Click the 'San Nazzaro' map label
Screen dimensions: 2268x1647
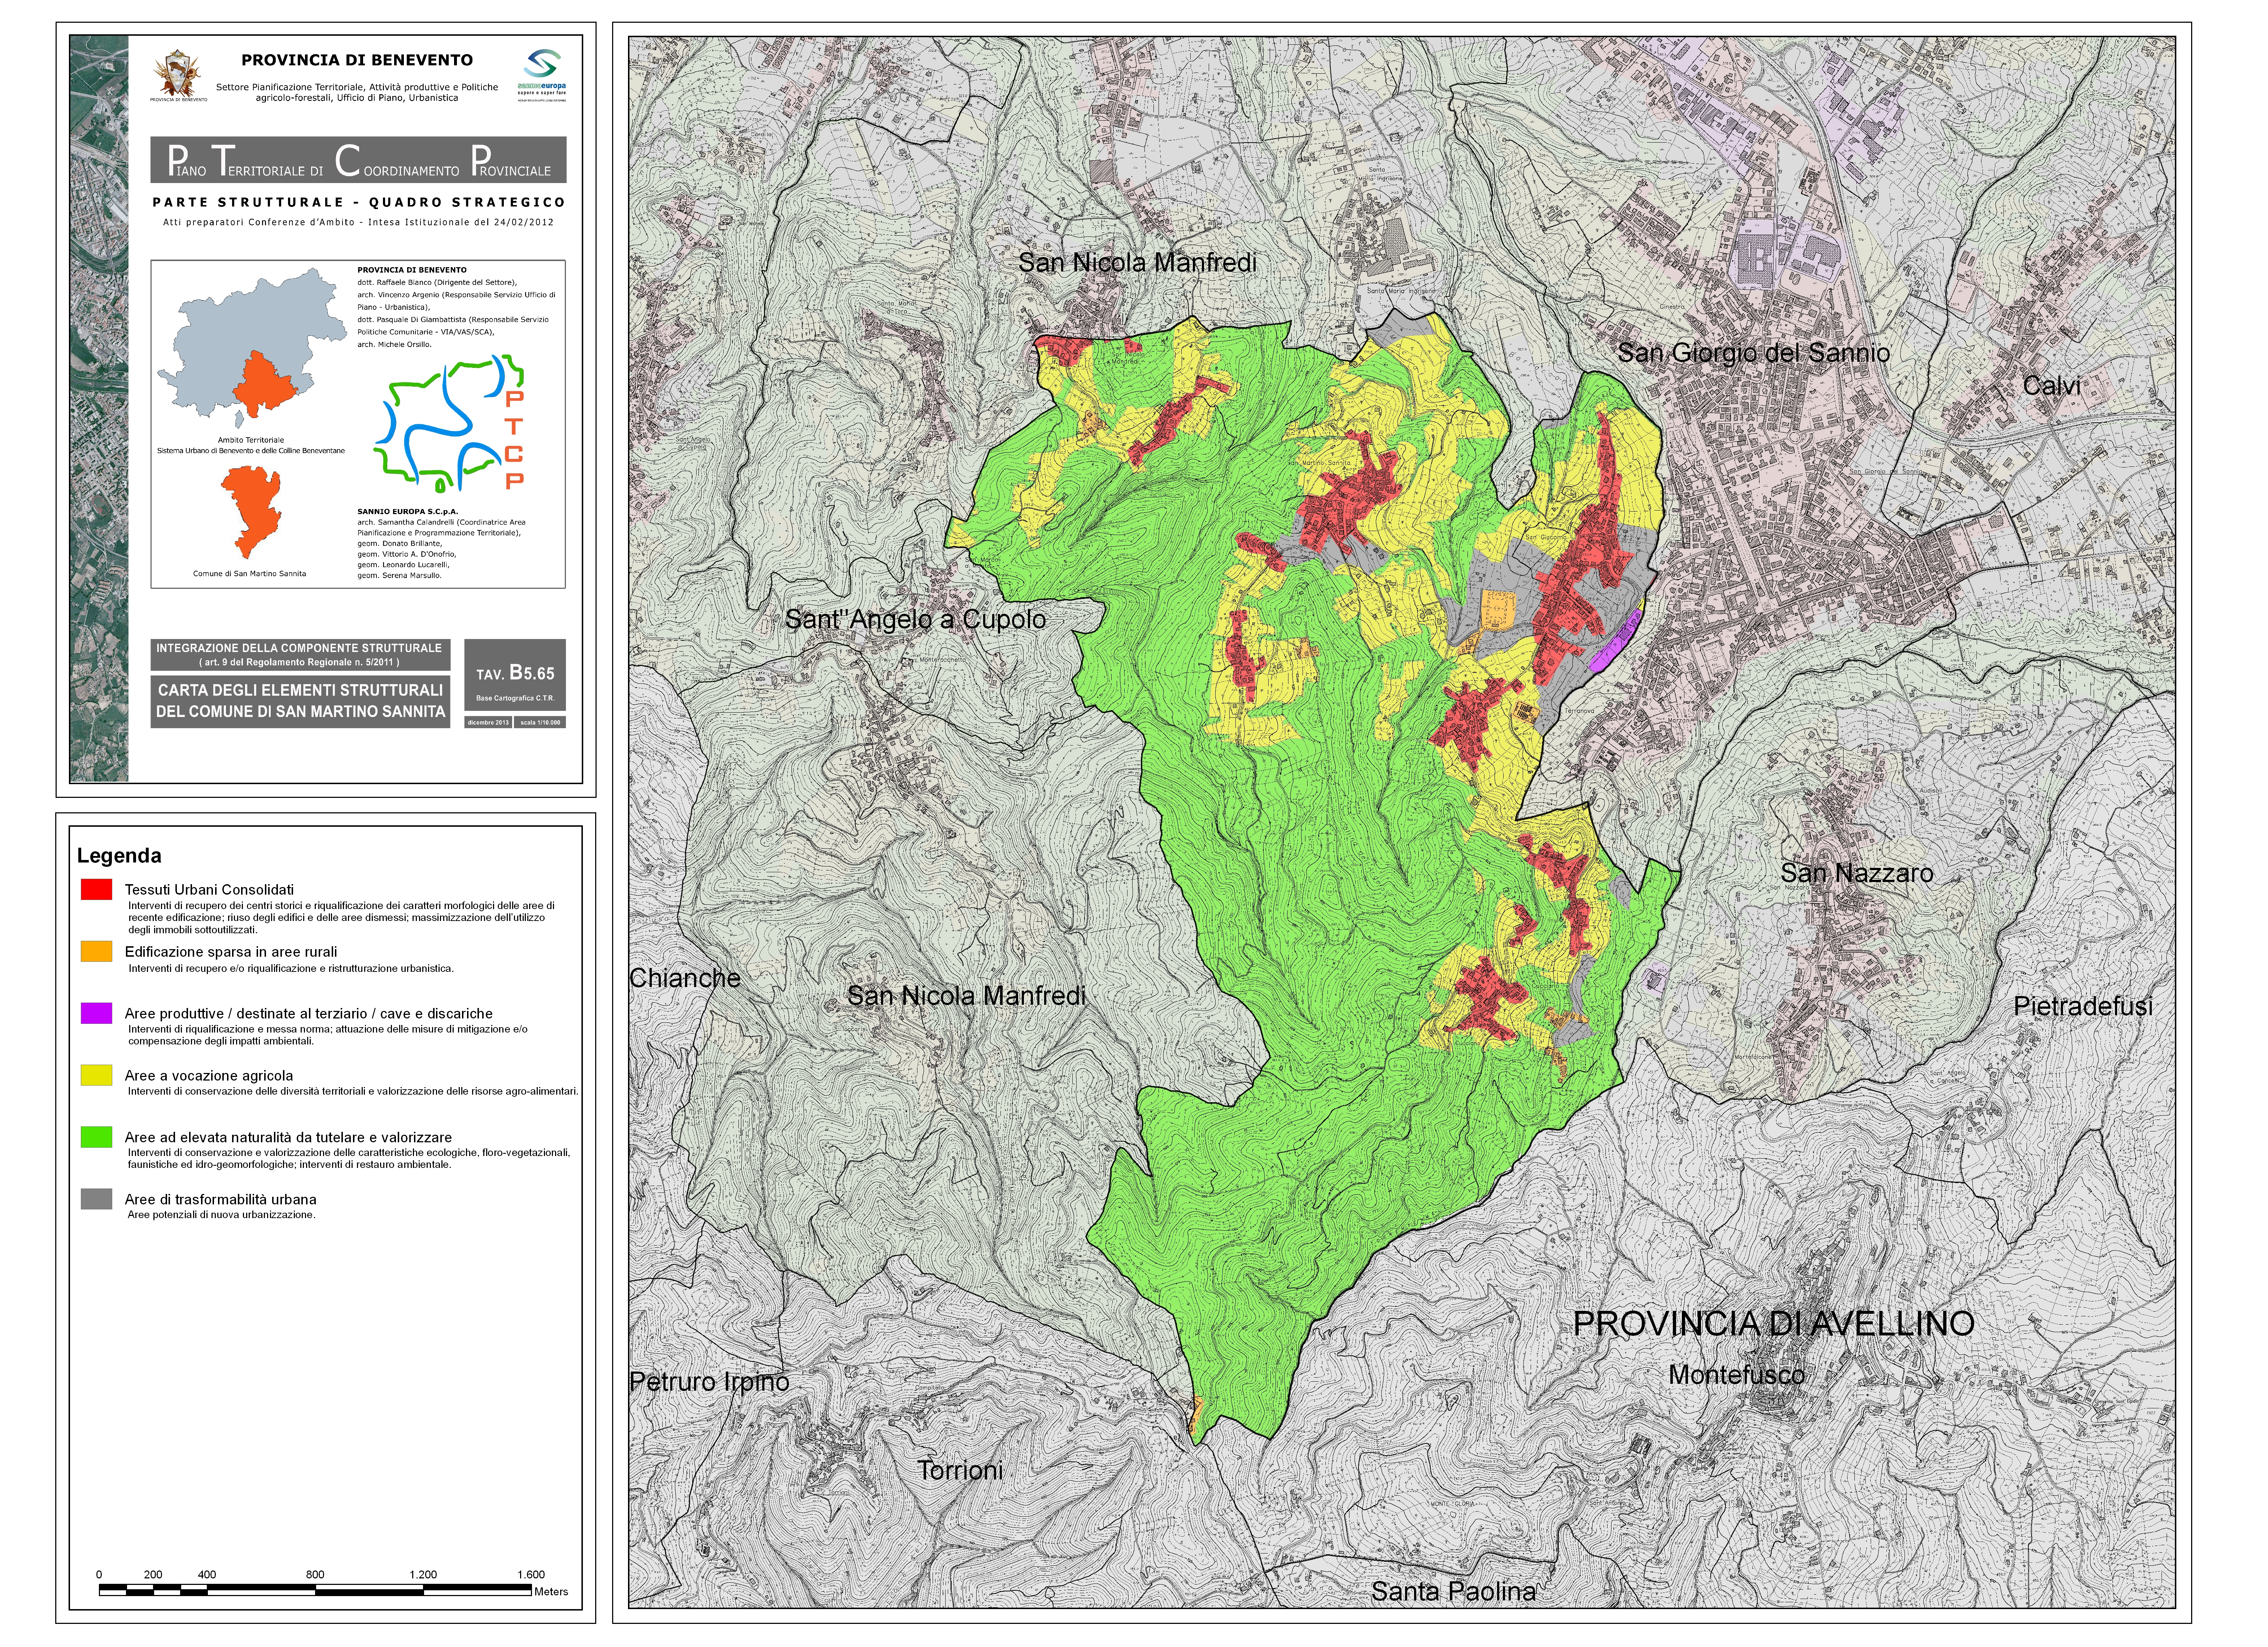click(x=1857, y=873)
